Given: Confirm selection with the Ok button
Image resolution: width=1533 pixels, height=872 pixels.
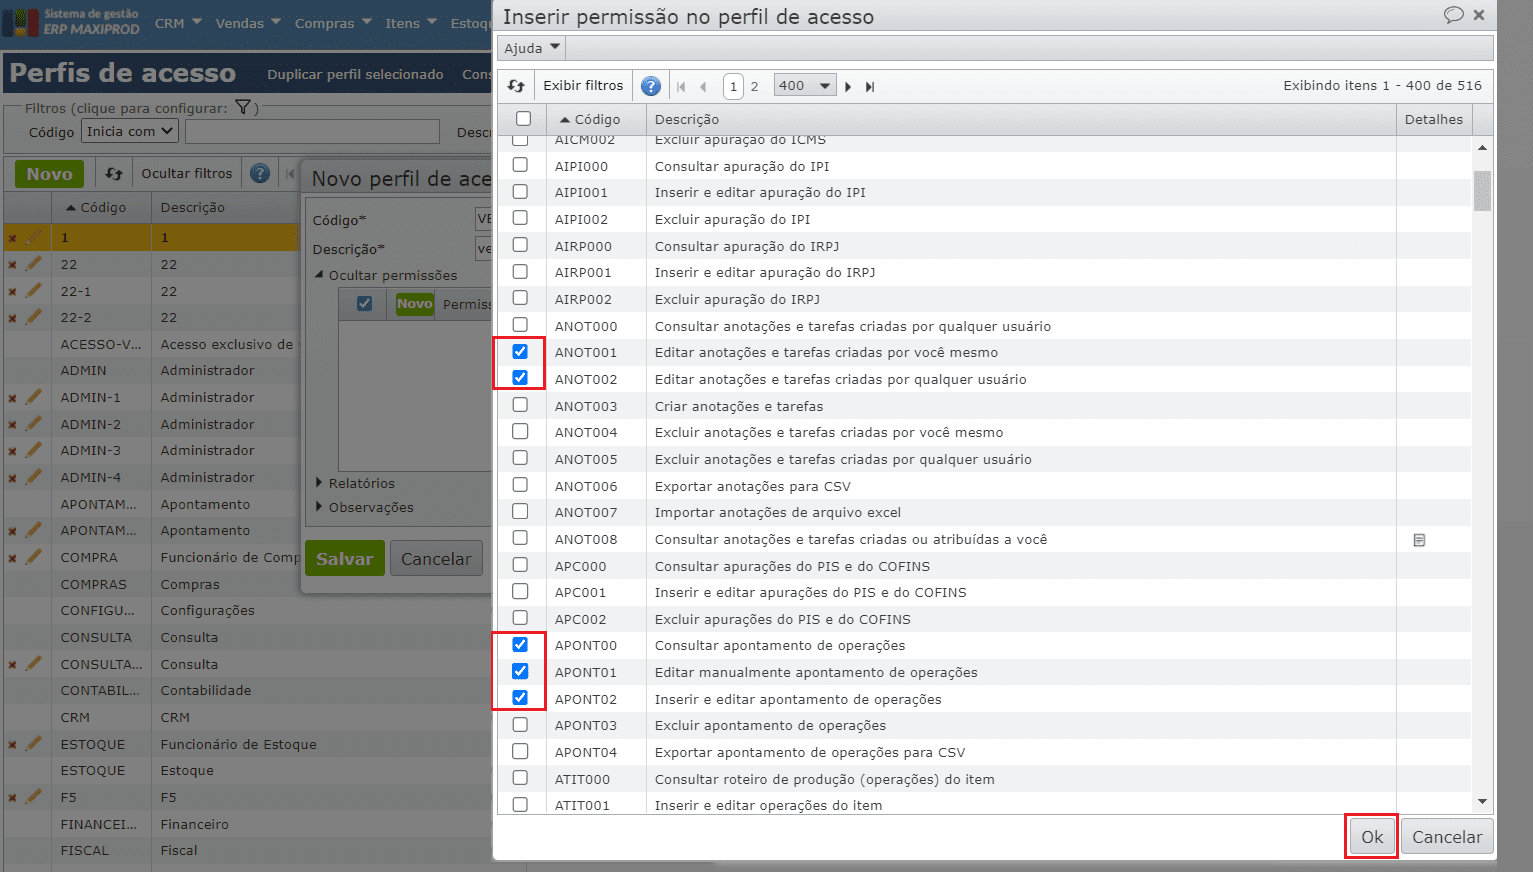Looking at the screenshot, I should 1372,837.
